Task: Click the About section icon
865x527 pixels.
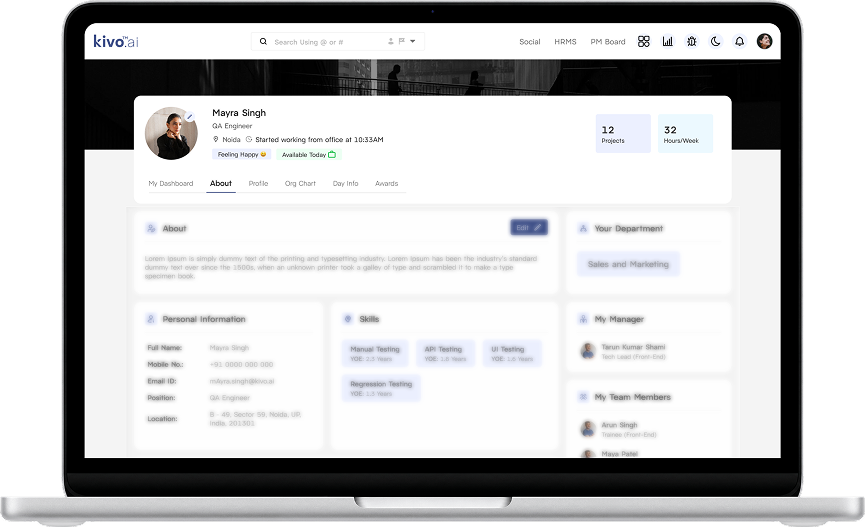Action: point(151,228)
